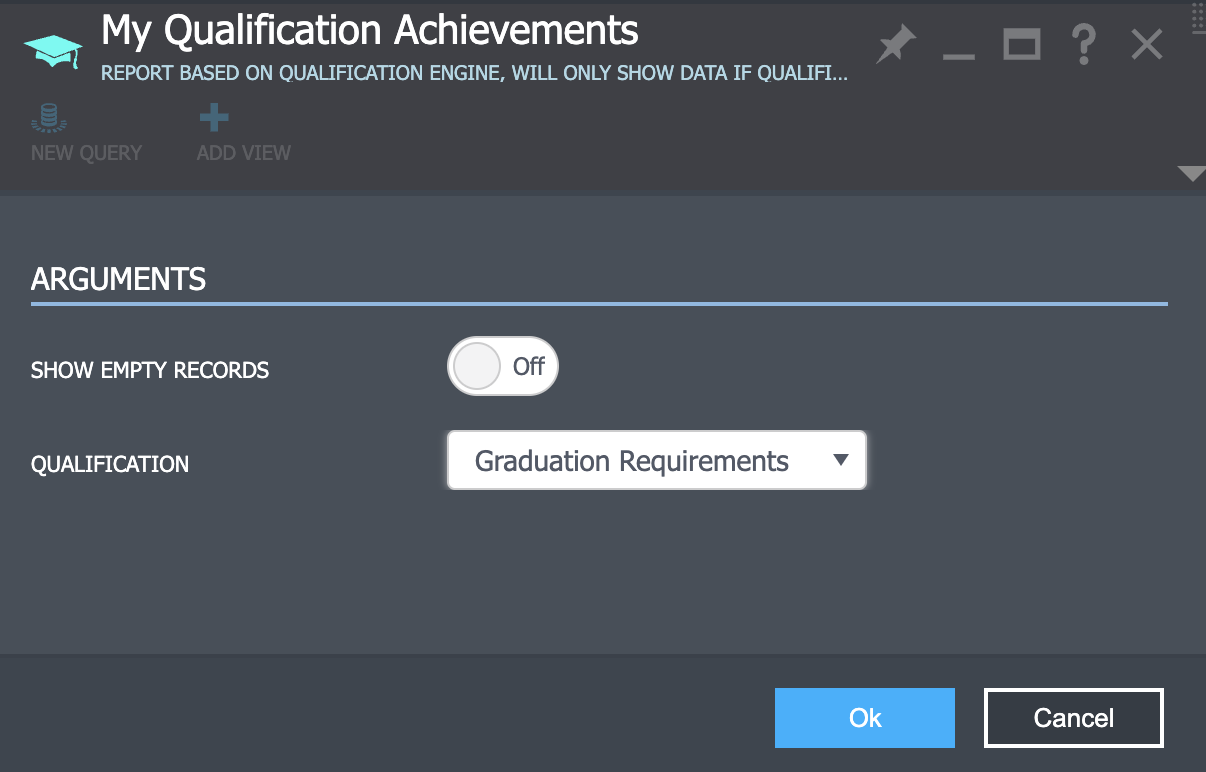1206x772 pixels.
Task: Open the Graduation Requirements dropdown
Action: (632, 461)
